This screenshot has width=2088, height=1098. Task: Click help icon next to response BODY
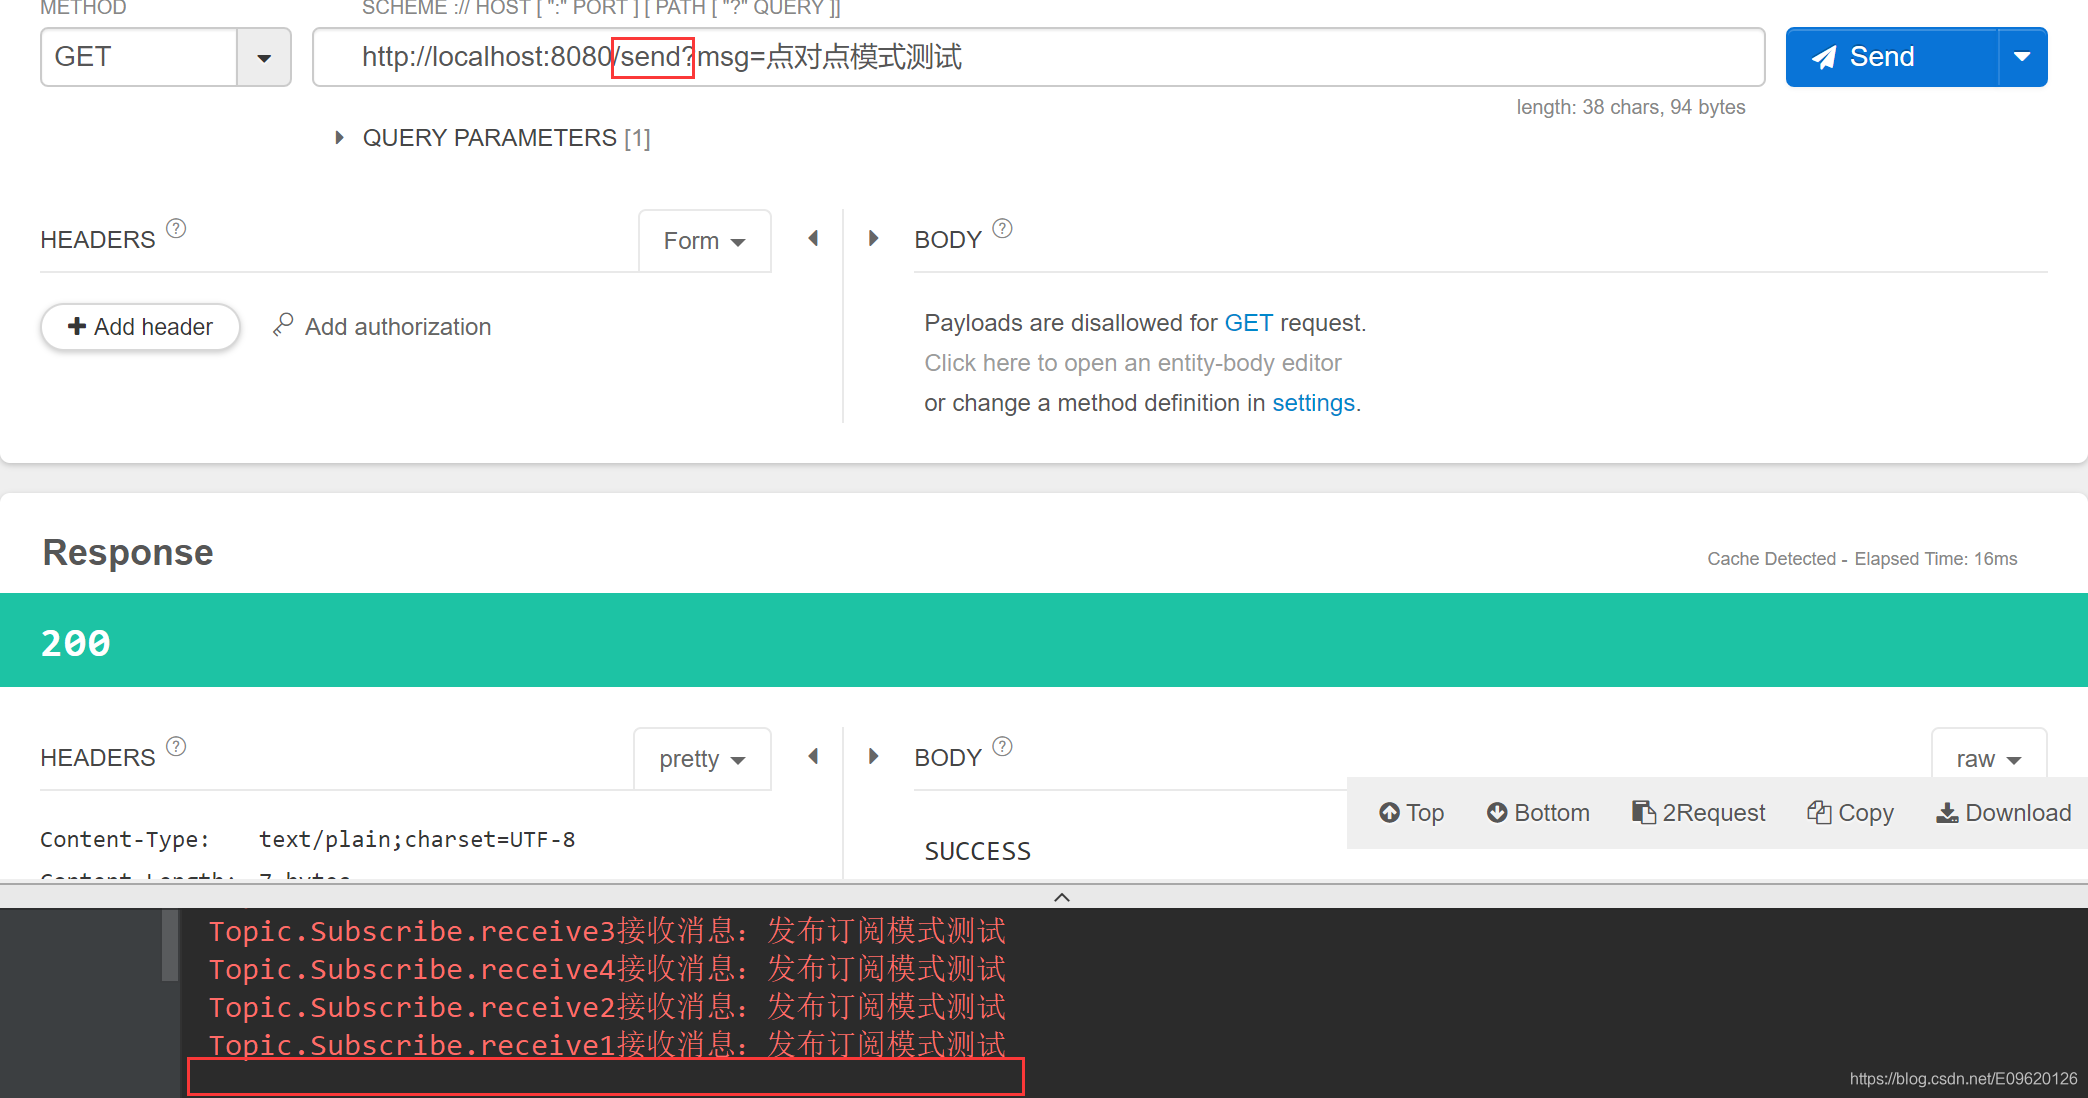pos(1002,746)
